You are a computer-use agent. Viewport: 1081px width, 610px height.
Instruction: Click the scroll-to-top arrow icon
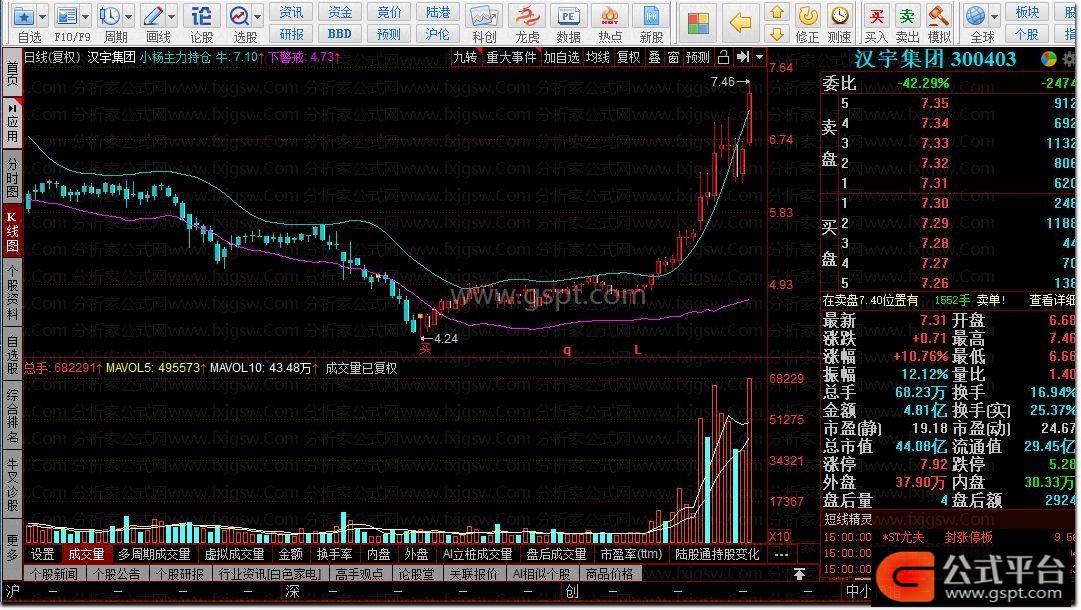[x=799, y=574]
